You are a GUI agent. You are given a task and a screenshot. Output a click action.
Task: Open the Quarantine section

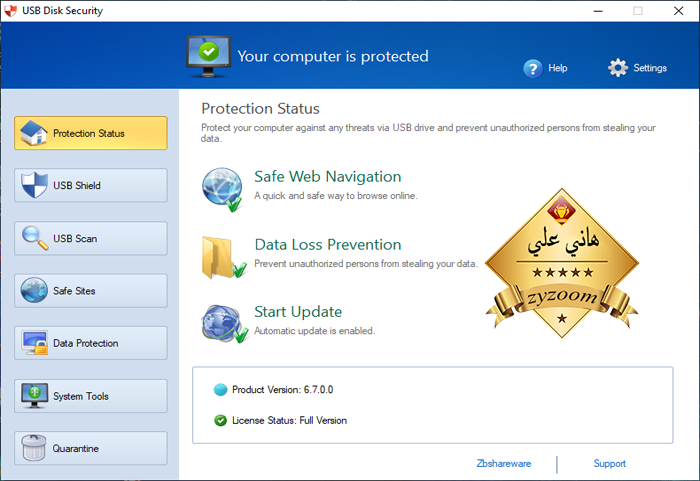click(x=91, y=448)
